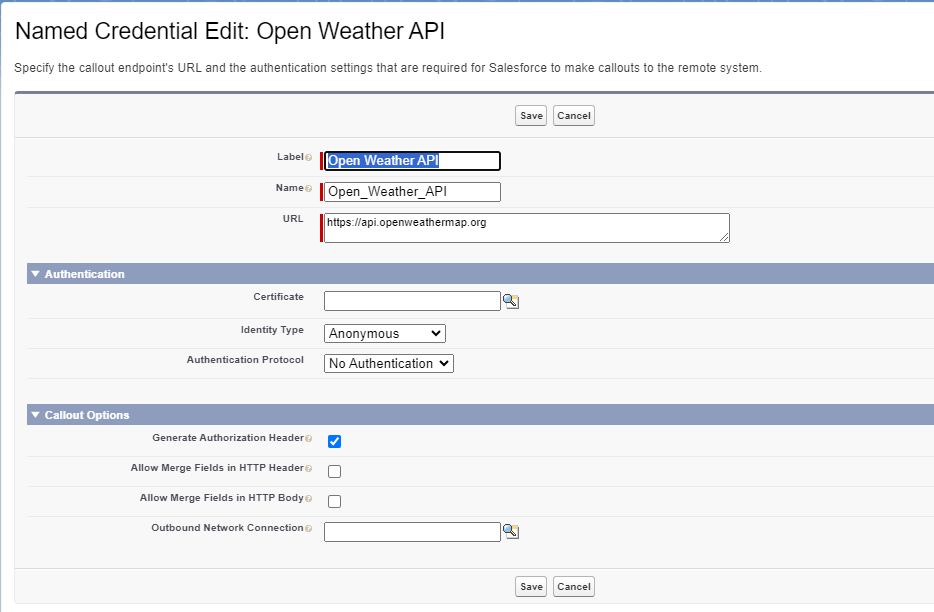Screen dimensions: 934x612
Task: Click the Identity Type label text
Action: point(272,330)
